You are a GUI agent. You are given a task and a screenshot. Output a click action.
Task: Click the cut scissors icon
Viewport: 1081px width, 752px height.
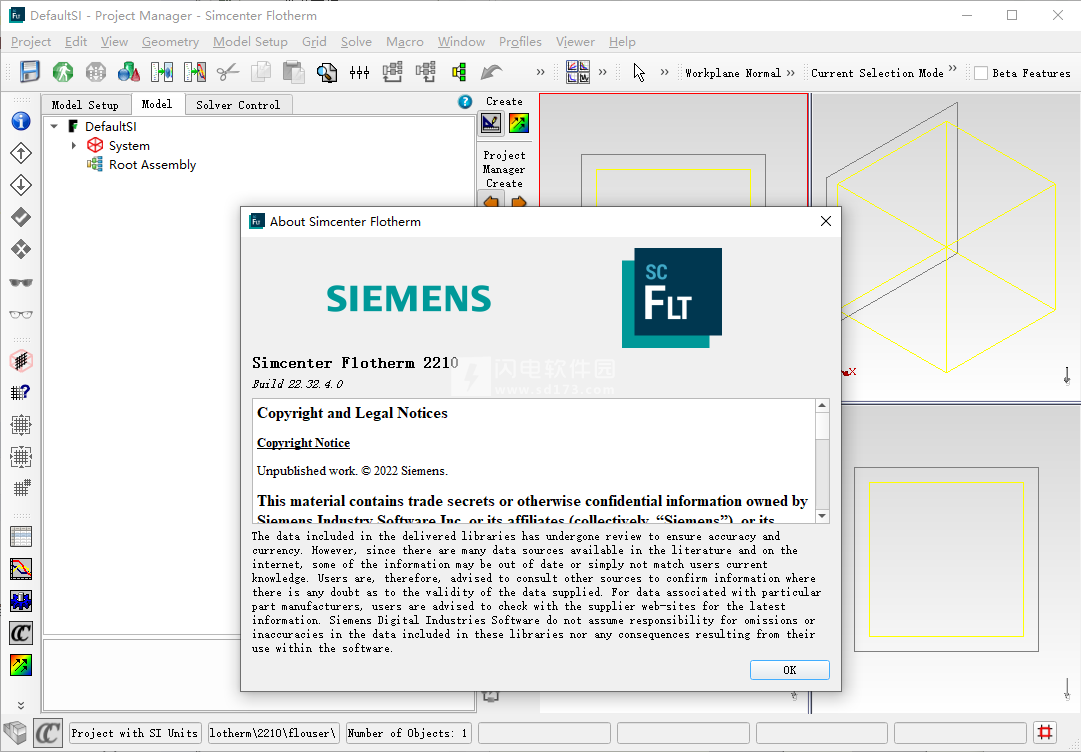[228, 72]
